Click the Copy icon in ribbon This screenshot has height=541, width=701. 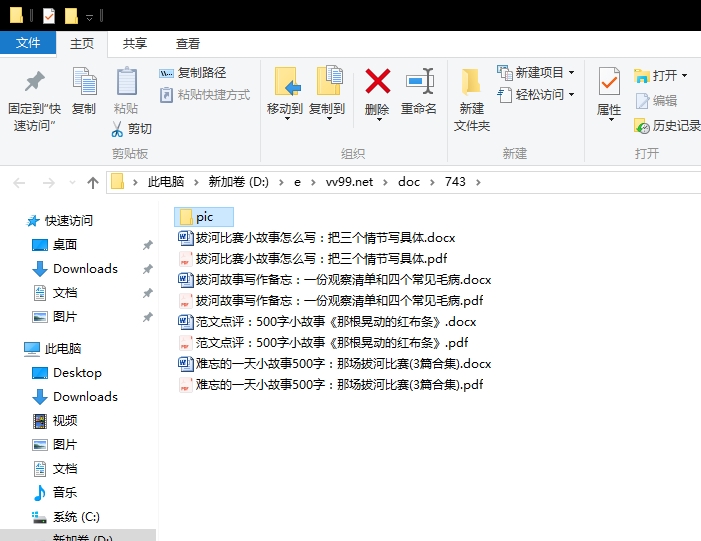84,81
